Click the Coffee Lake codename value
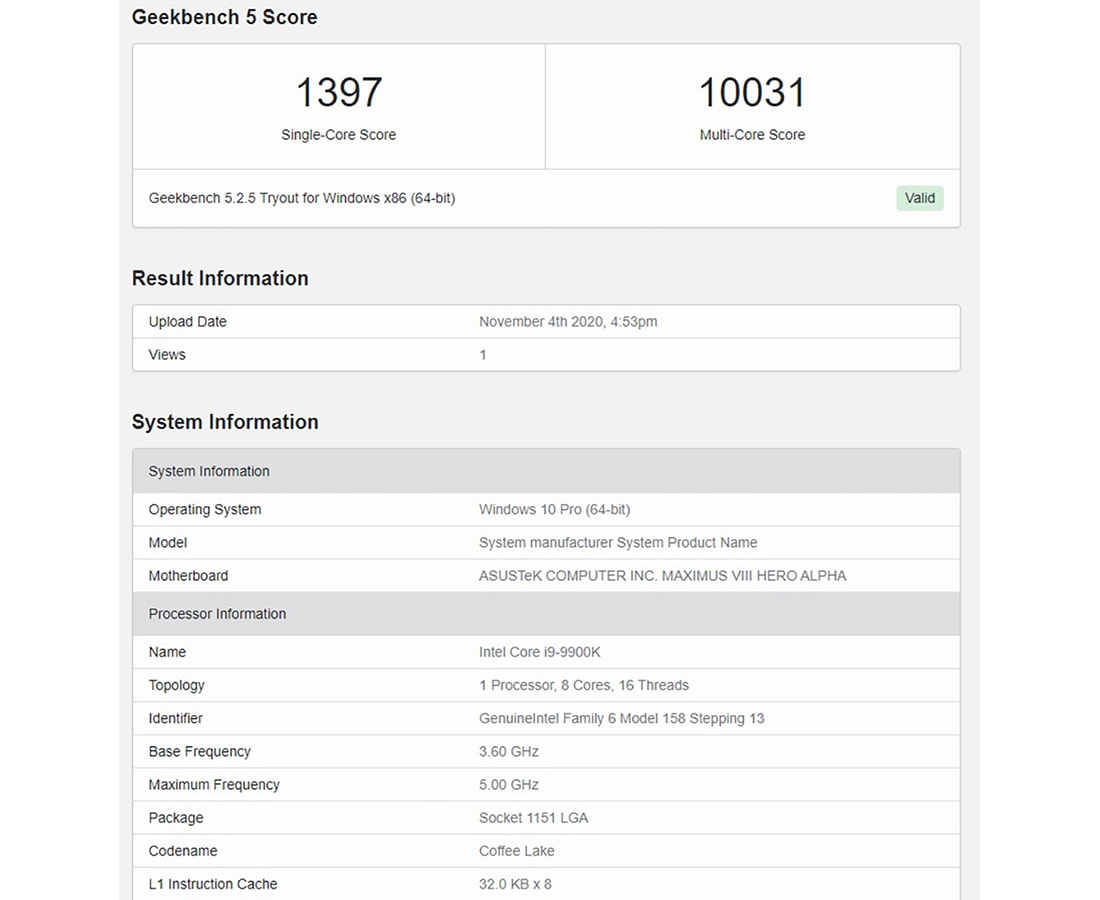 coord(517,851)
